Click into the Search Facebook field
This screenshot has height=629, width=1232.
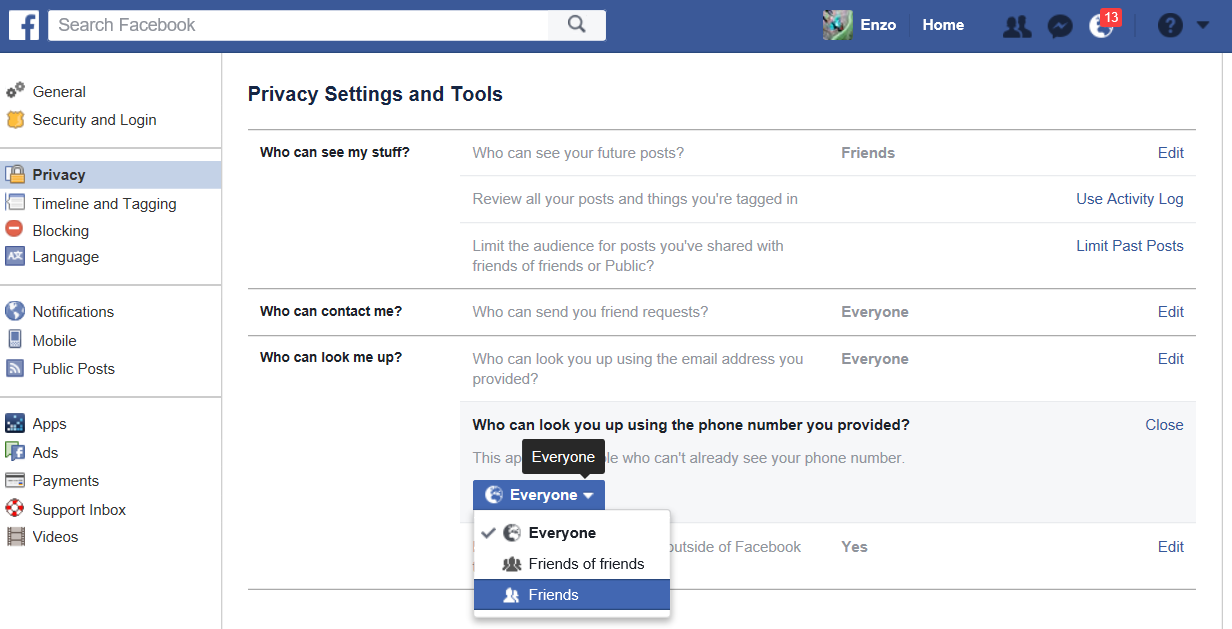(300, 25)
